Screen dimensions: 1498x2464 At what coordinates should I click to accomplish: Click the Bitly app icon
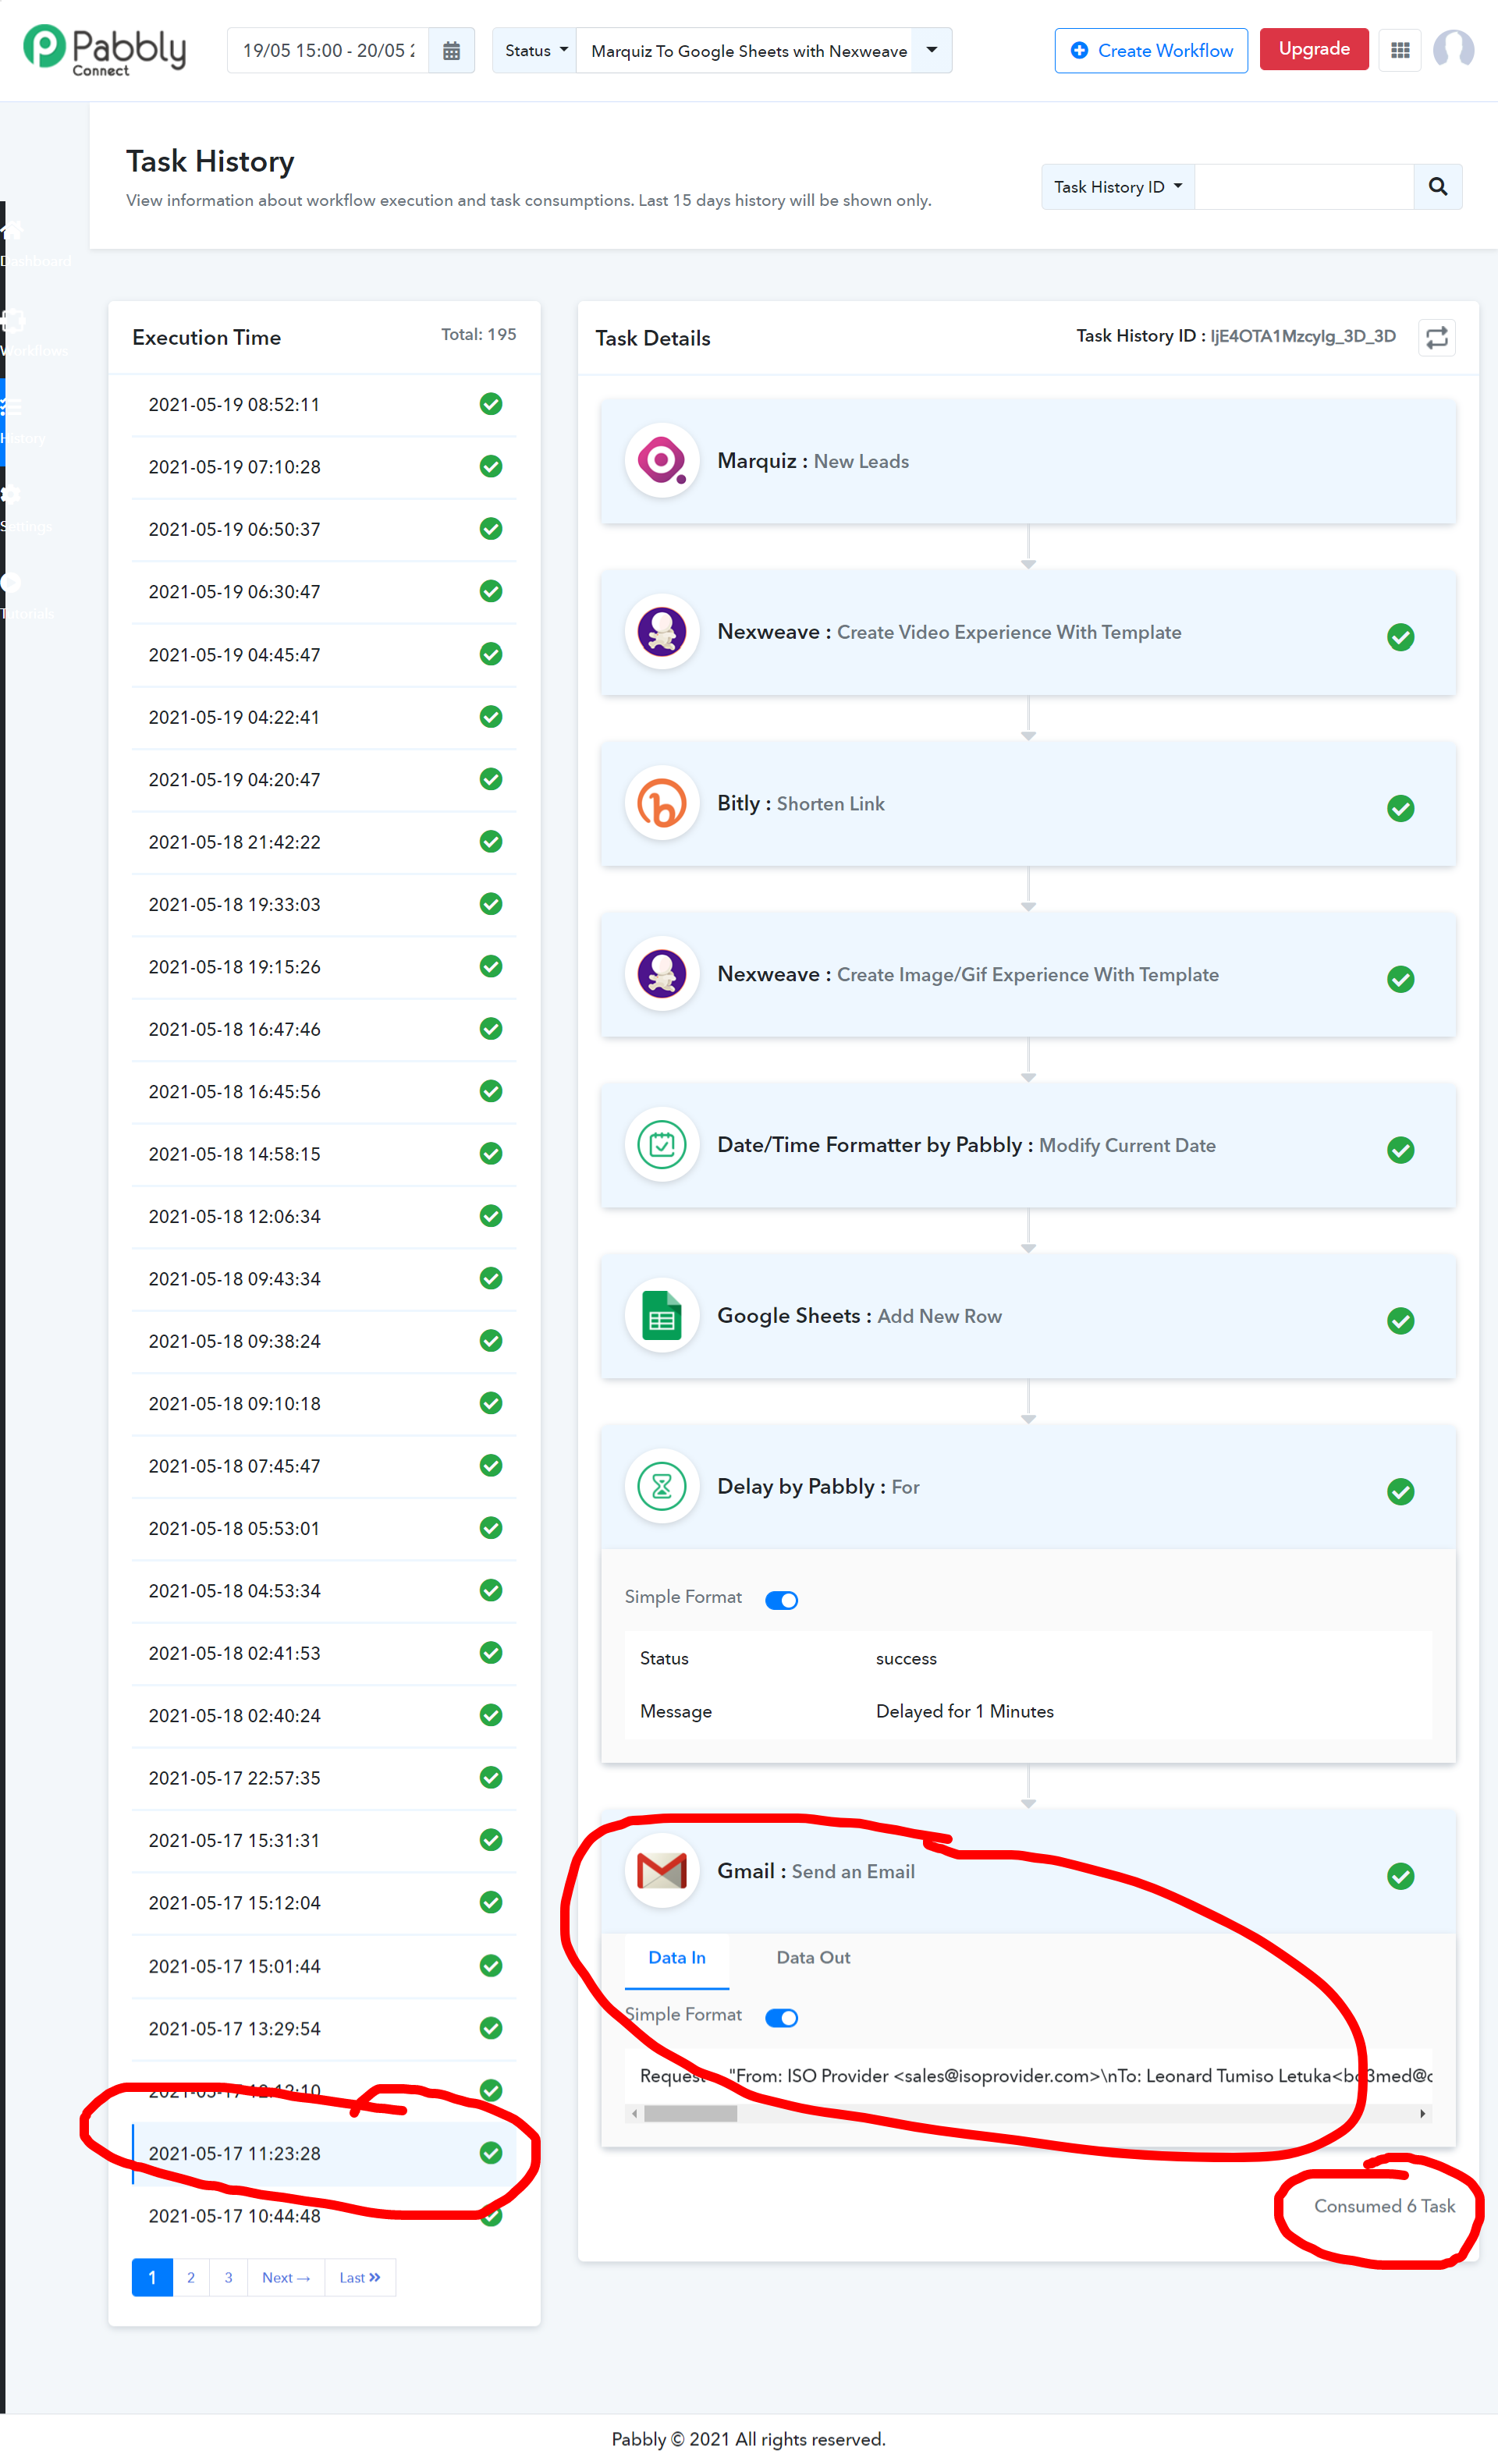[x=661, y=803]
